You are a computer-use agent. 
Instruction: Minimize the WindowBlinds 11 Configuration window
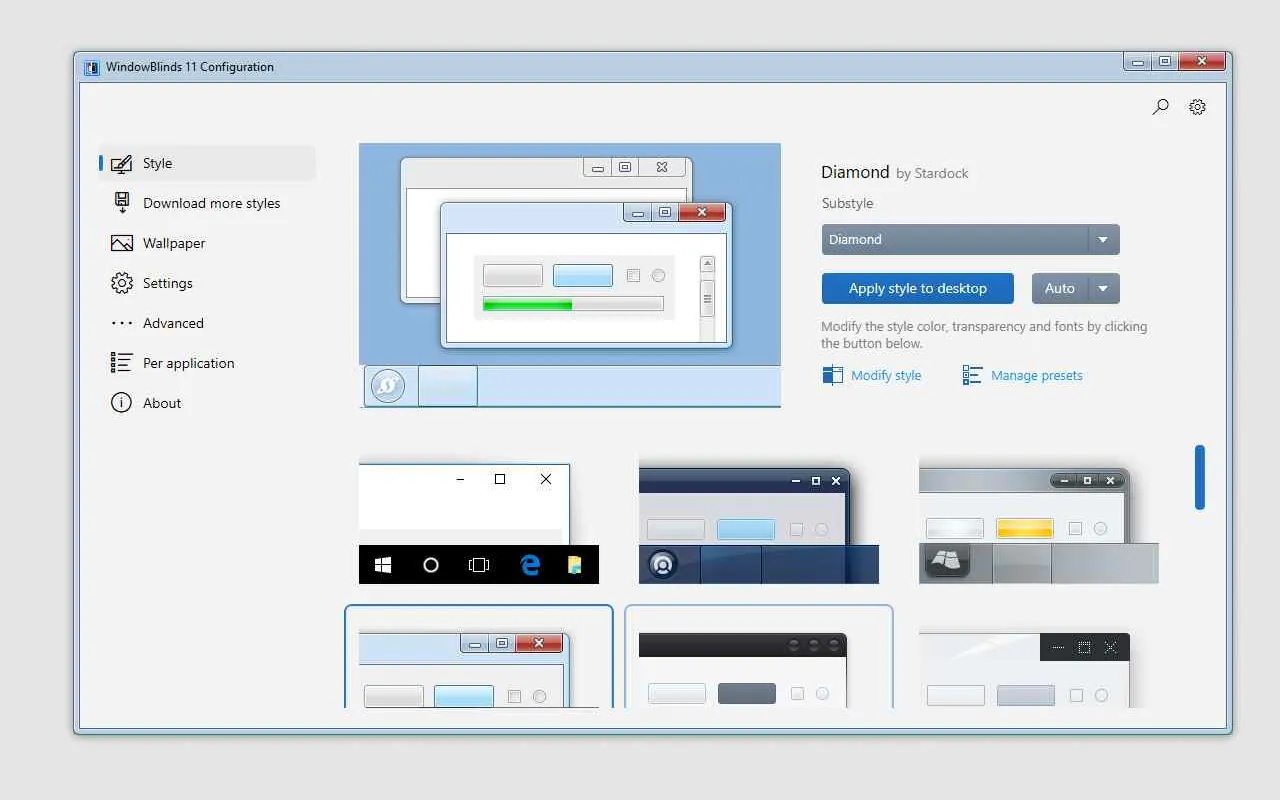pyautogui.click(x=1137, y=62)
